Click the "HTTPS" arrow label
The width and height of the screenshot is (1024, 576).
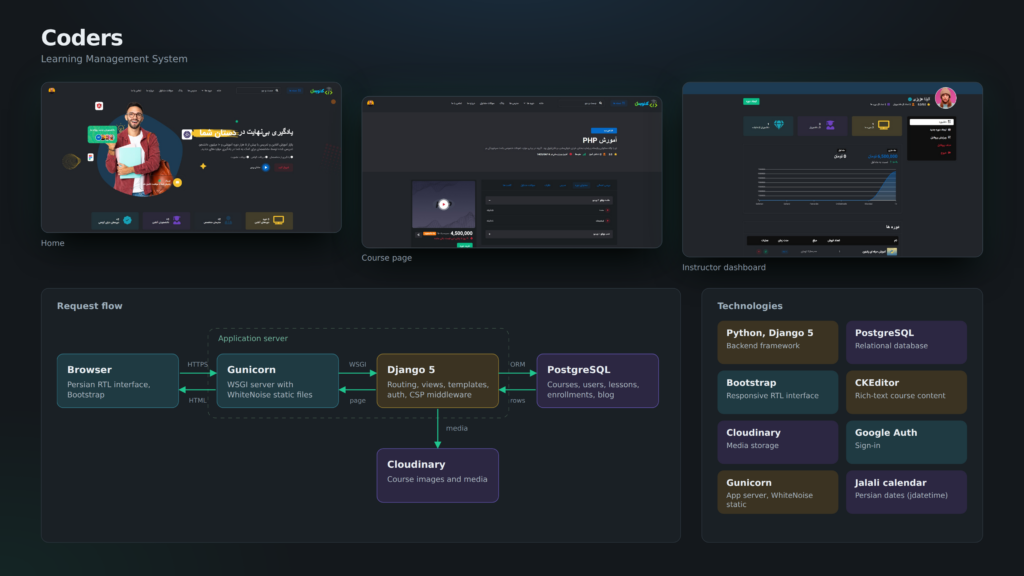tap(197, 364)
